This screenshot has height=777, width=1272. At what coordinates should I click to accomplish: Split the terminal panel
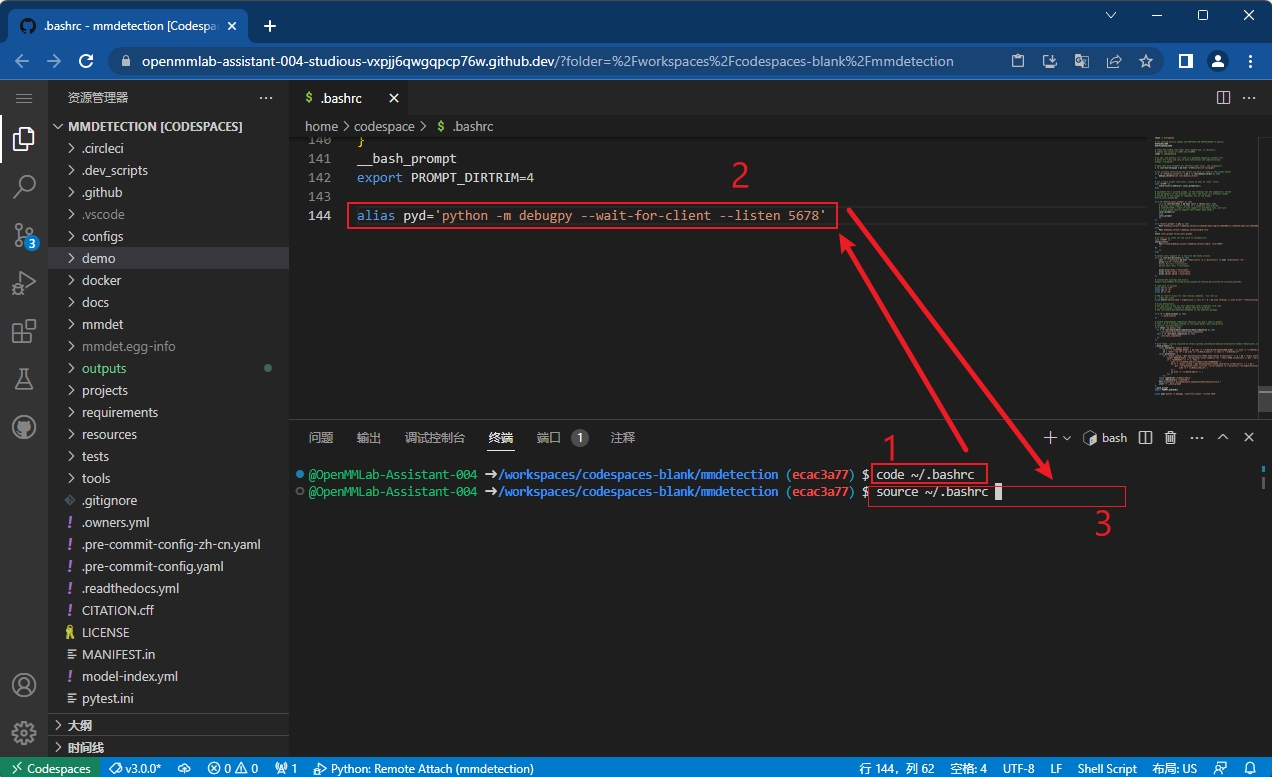[1146, 438]
